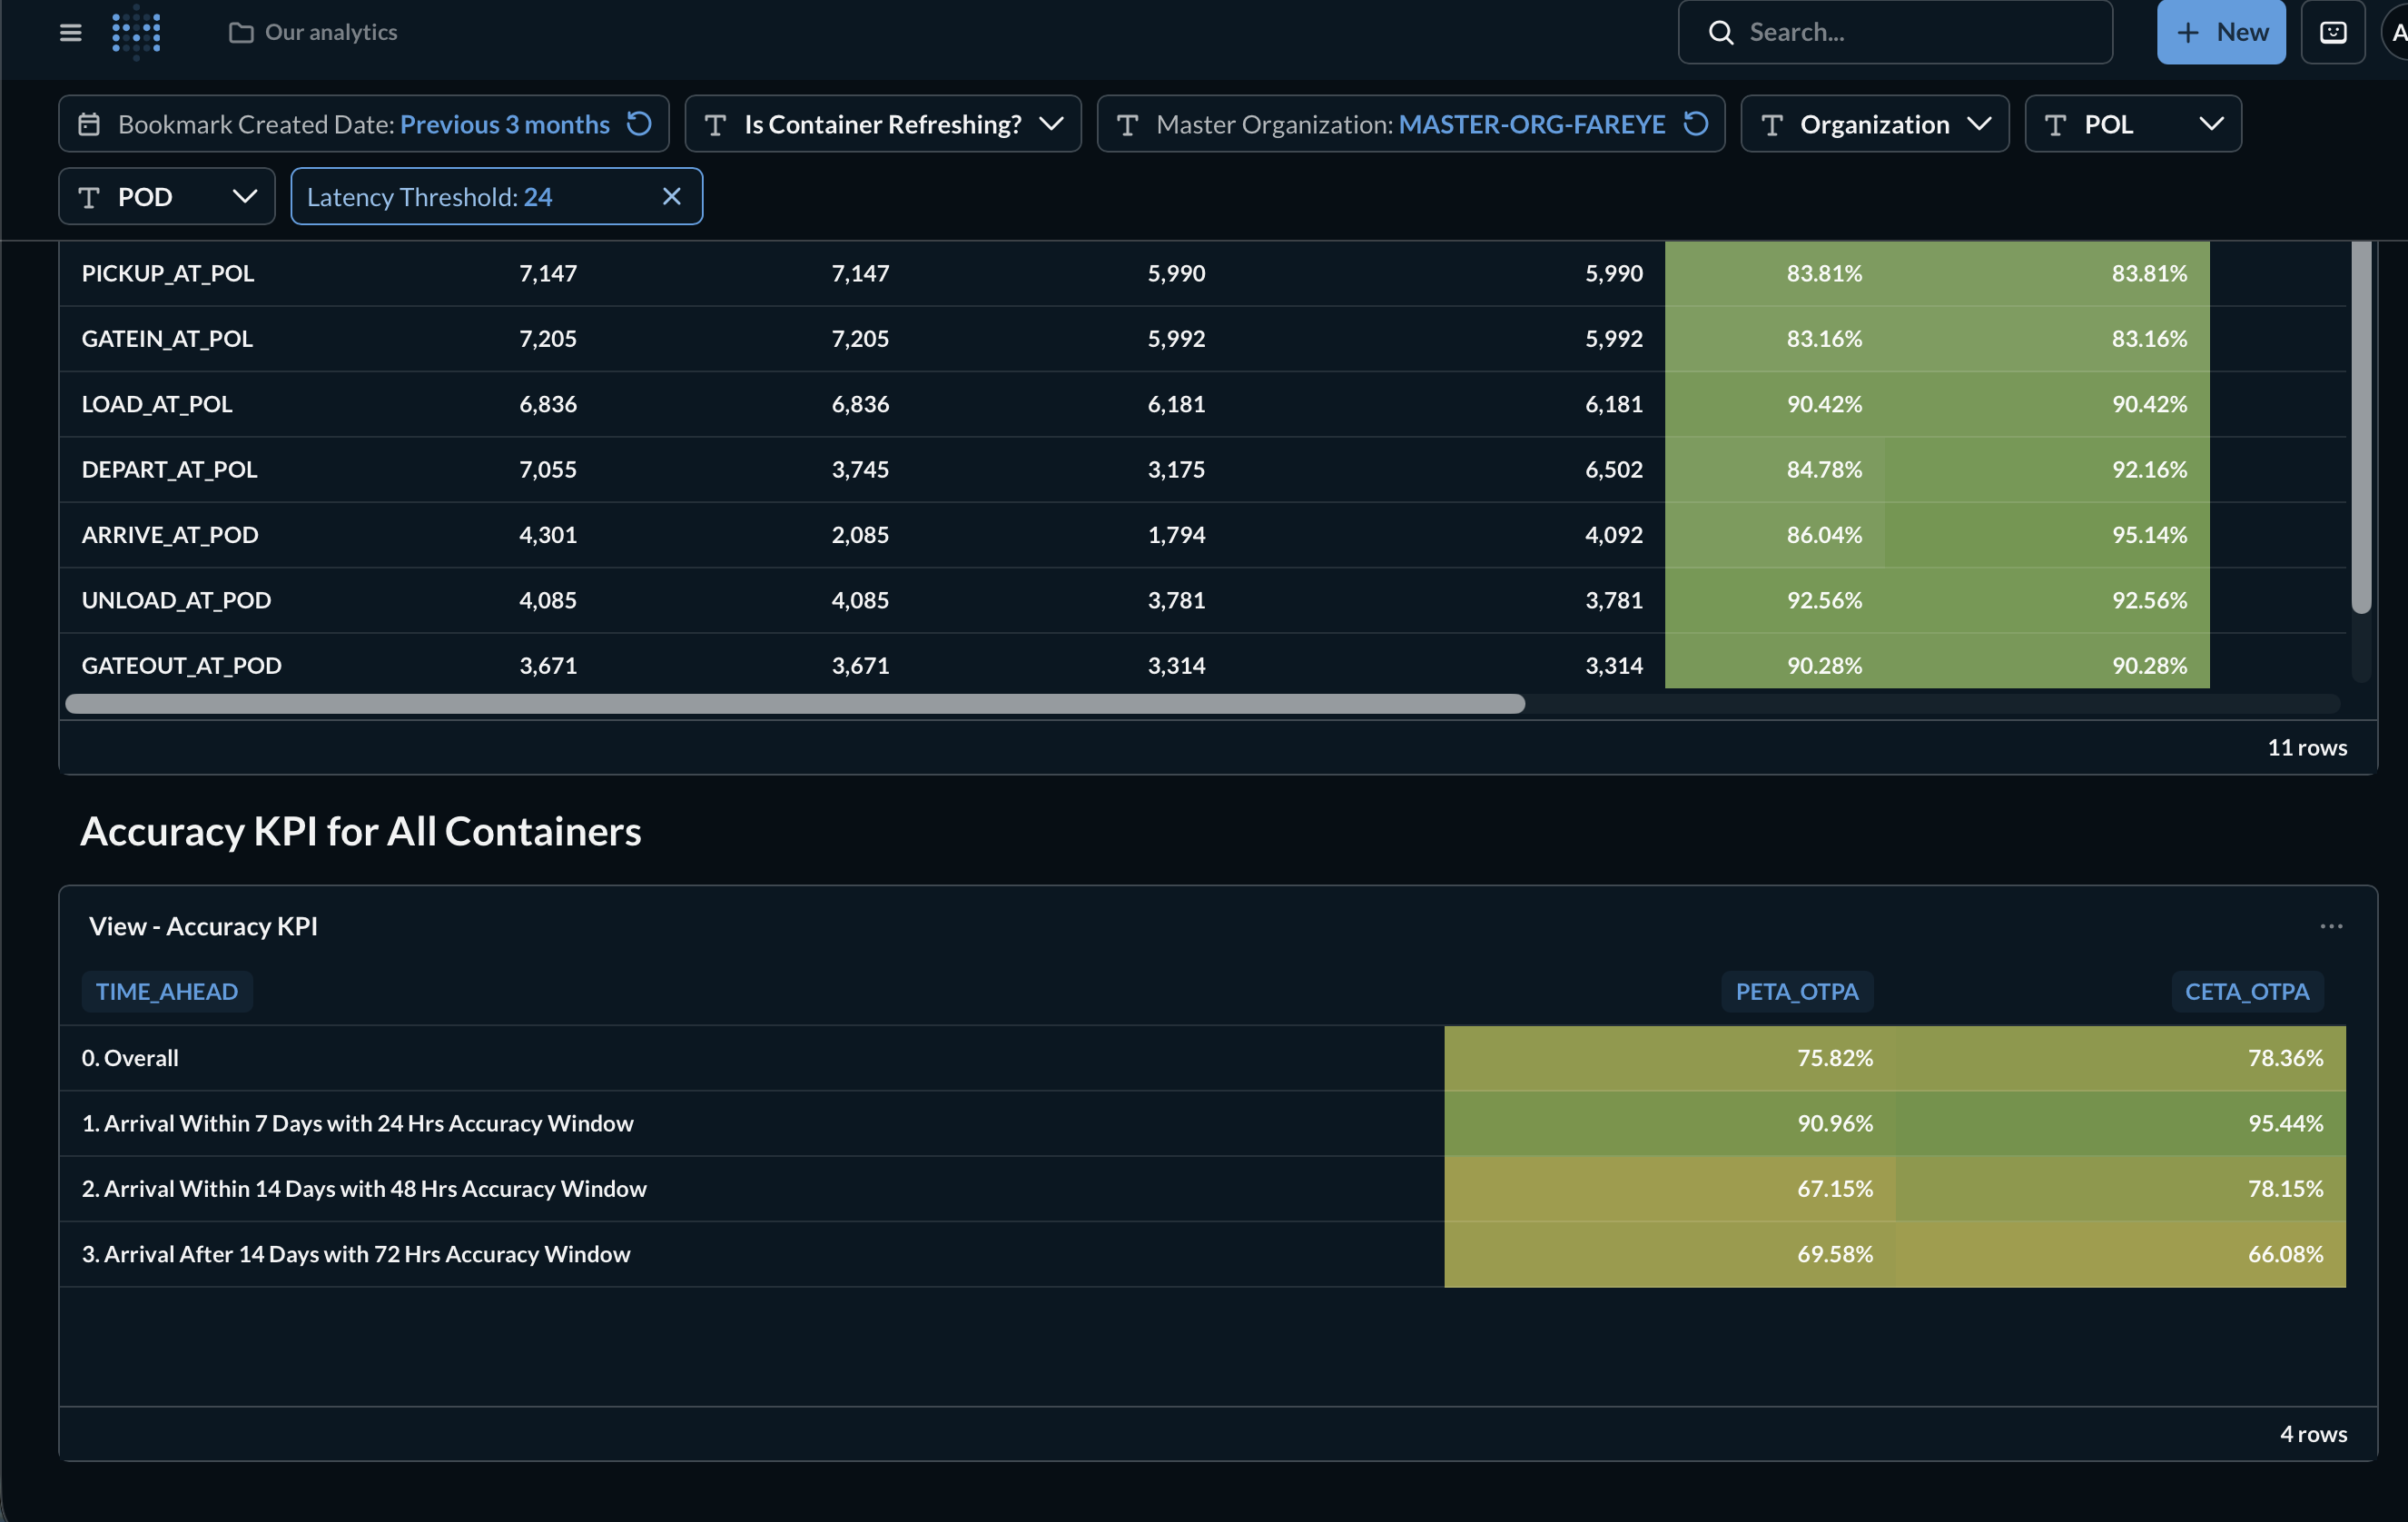
Task: Click the 84.78% cell in DEPART_AT_POL row
Action: [1775, 469]
